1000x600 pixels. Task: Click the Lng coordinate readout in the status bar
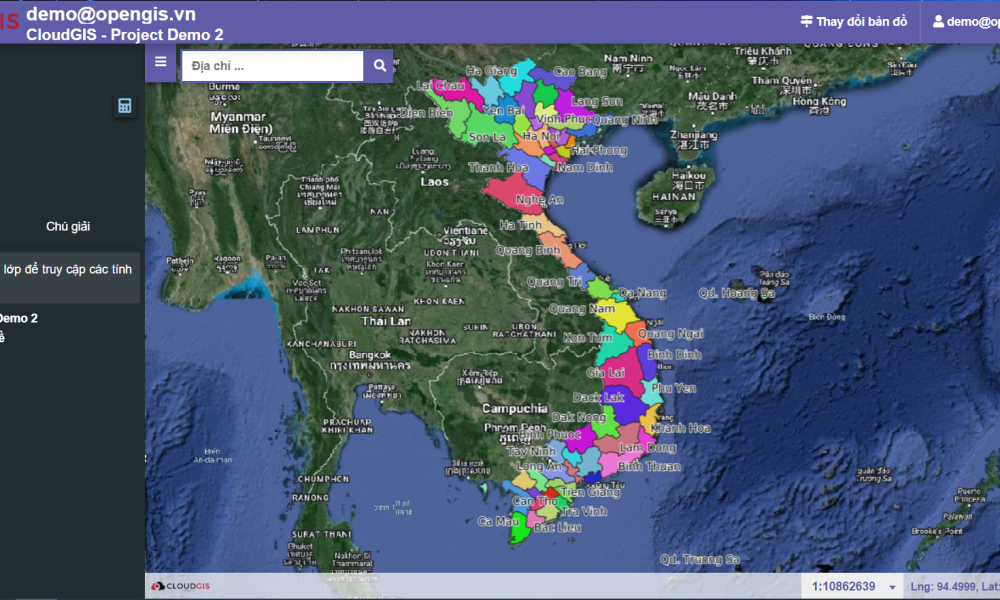pos(950,586)
